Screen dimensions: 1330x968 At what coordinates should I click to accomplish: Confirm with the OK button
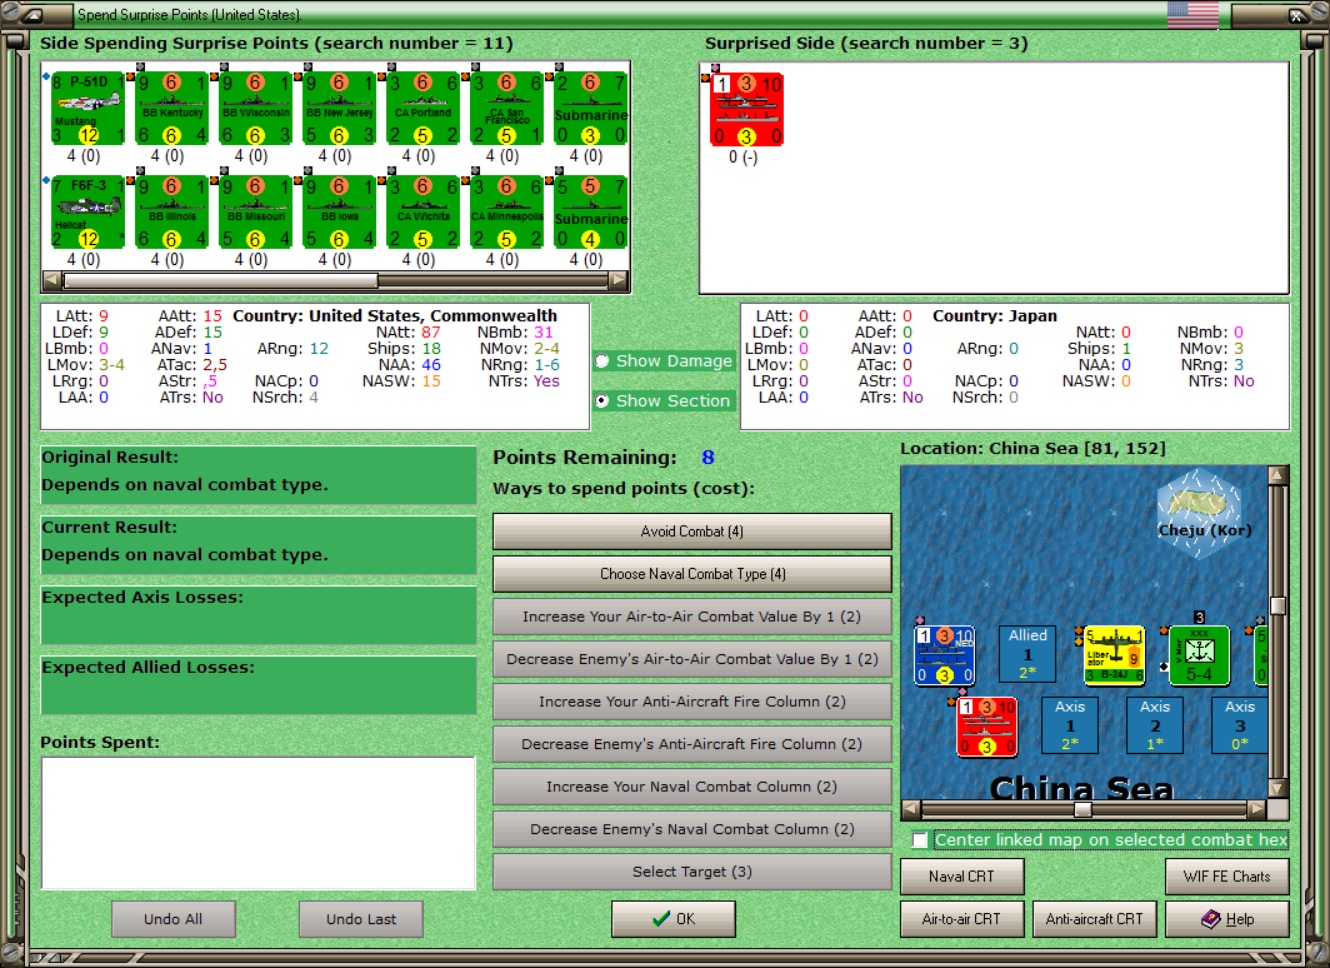[x=674, y=919]
